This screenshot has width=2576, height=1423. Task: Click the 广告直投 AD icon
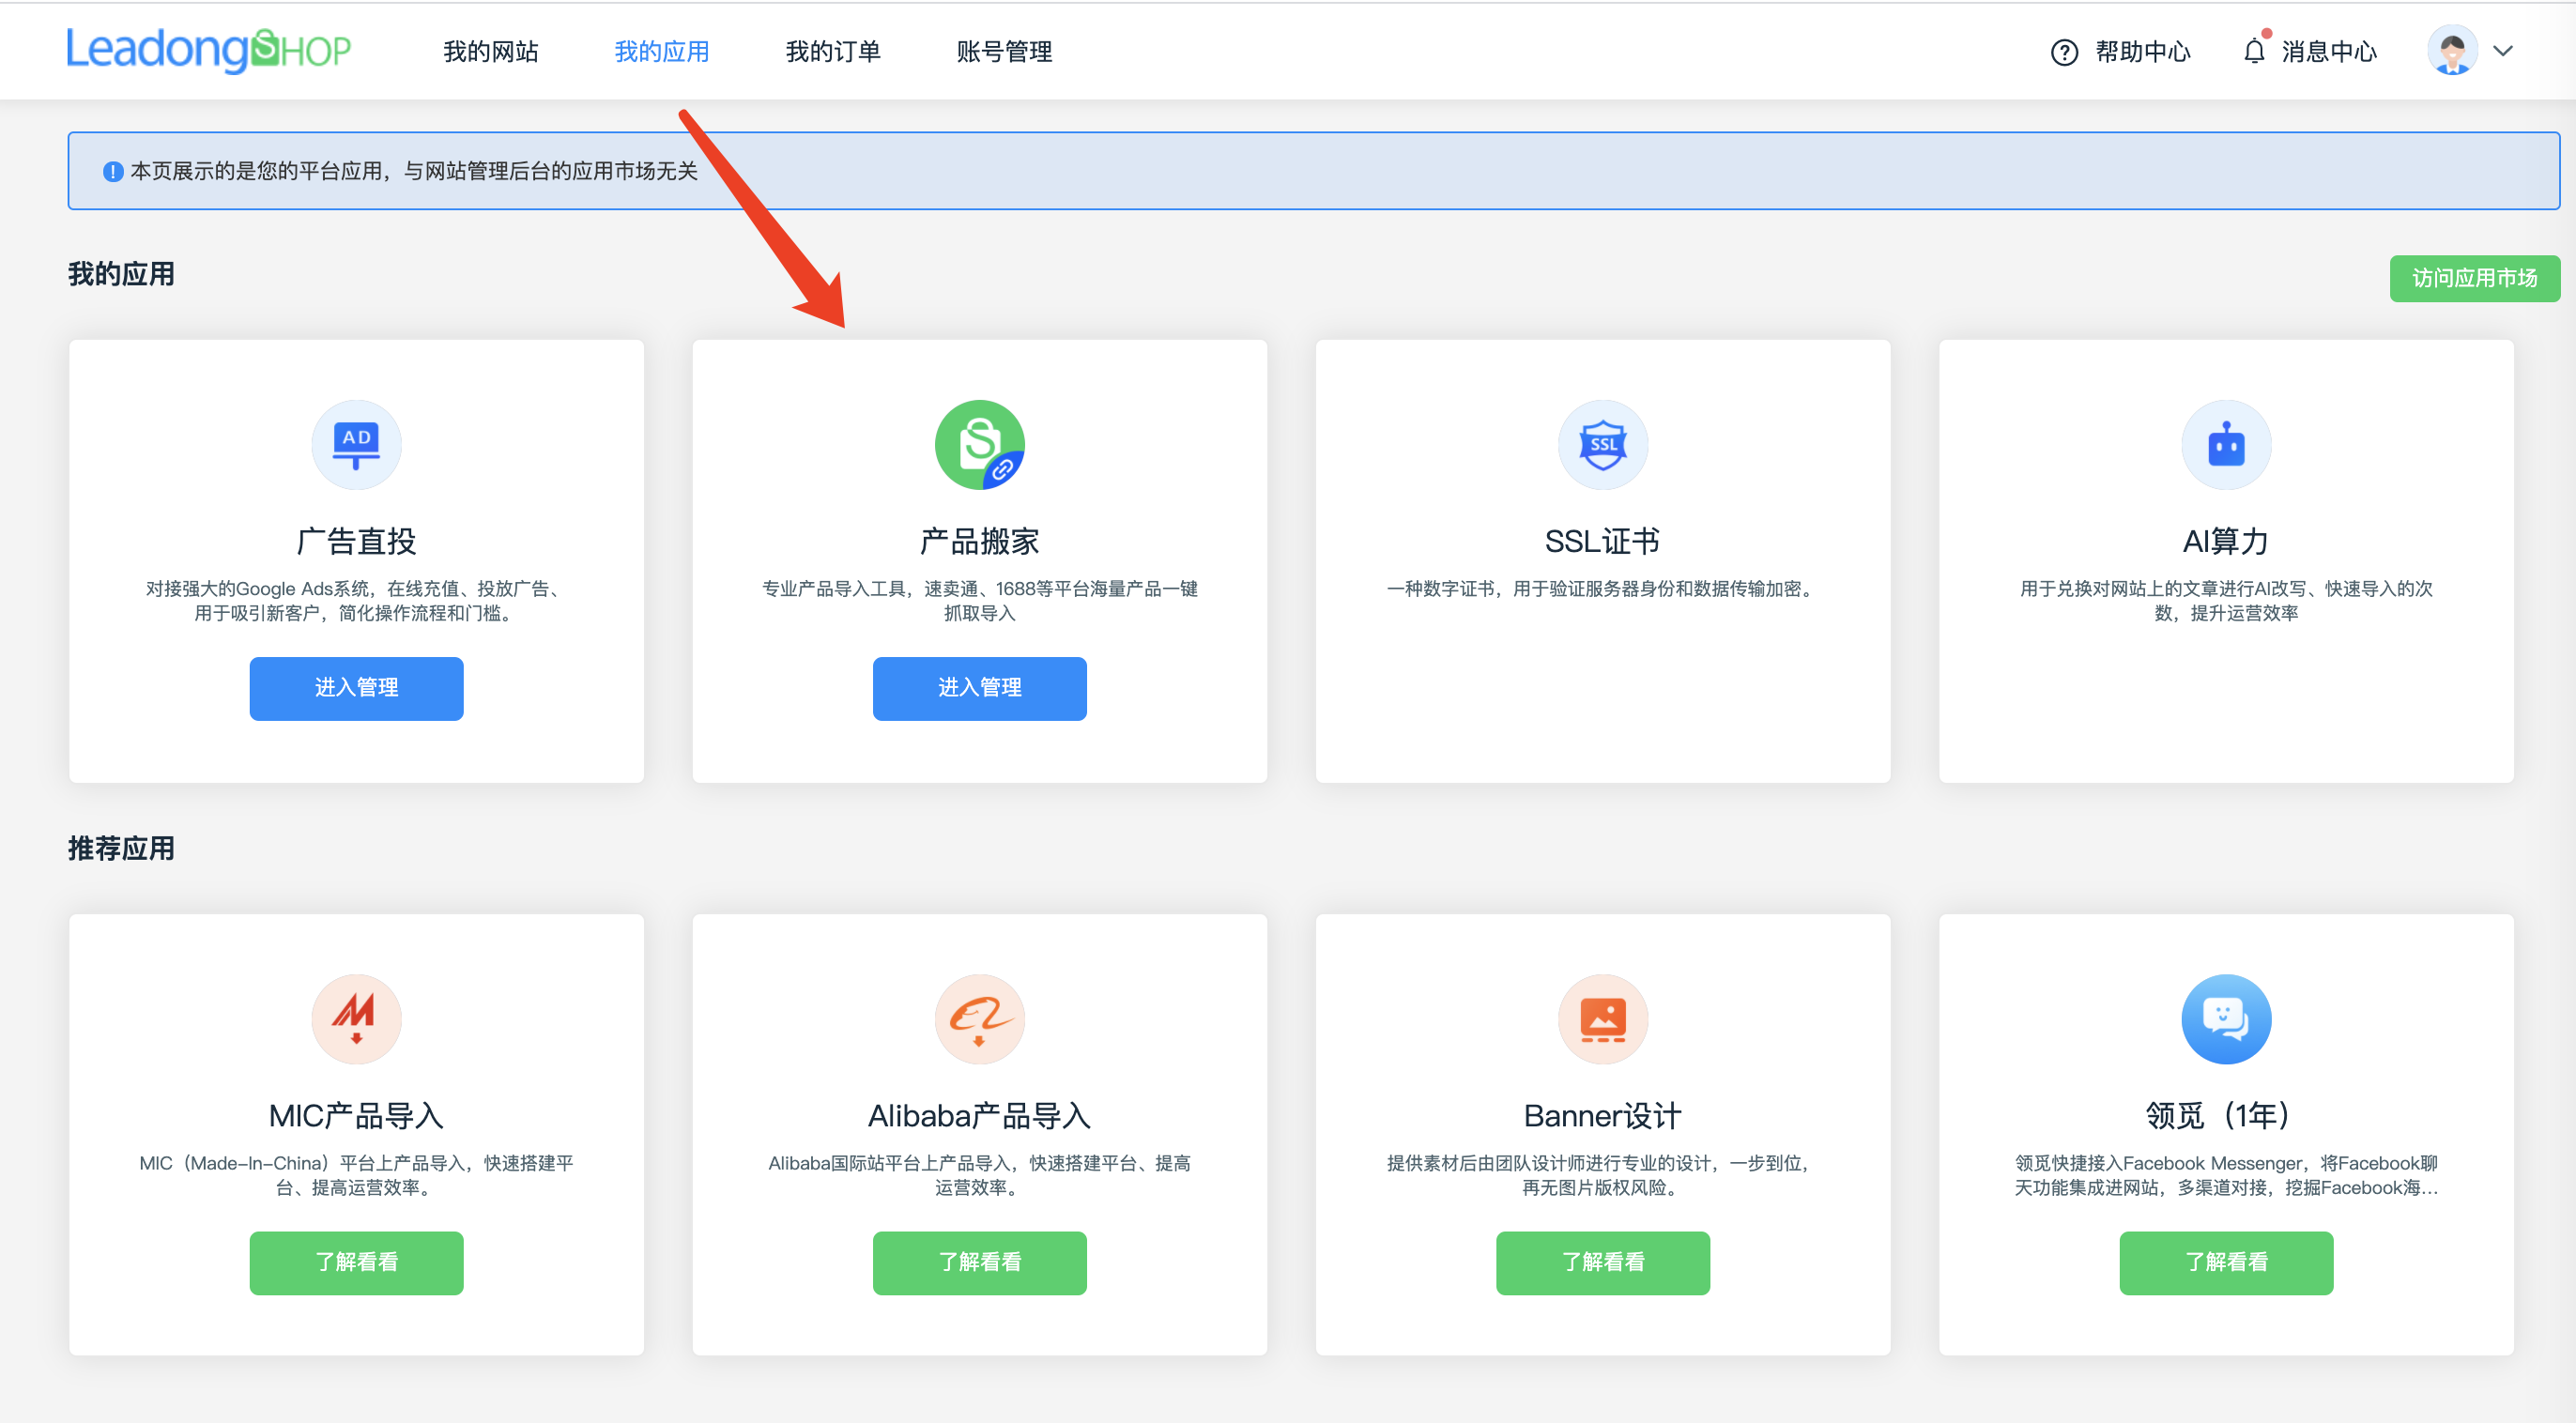coord(356,445)
